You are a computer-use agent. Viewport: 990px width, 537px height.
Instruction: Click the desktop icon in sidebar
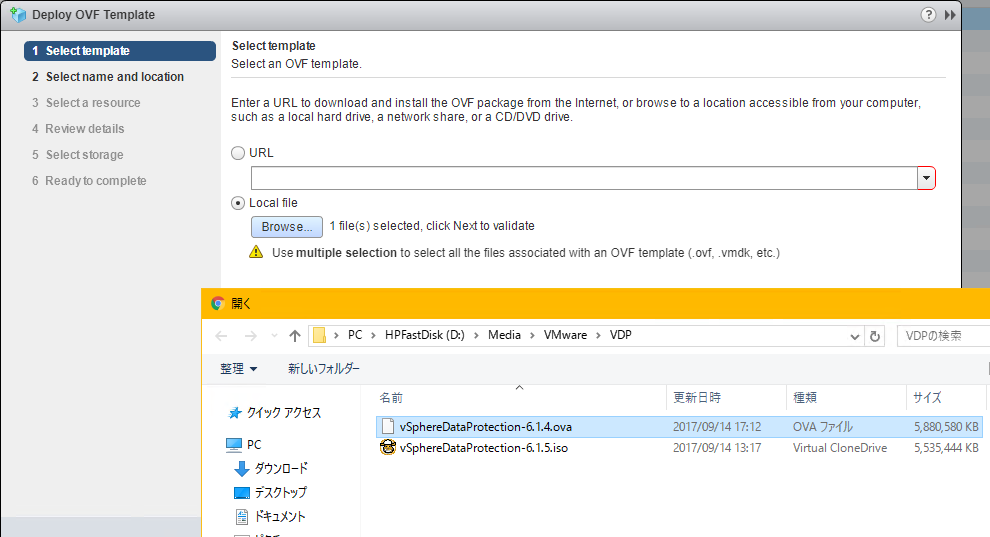[x=242, y=492]
